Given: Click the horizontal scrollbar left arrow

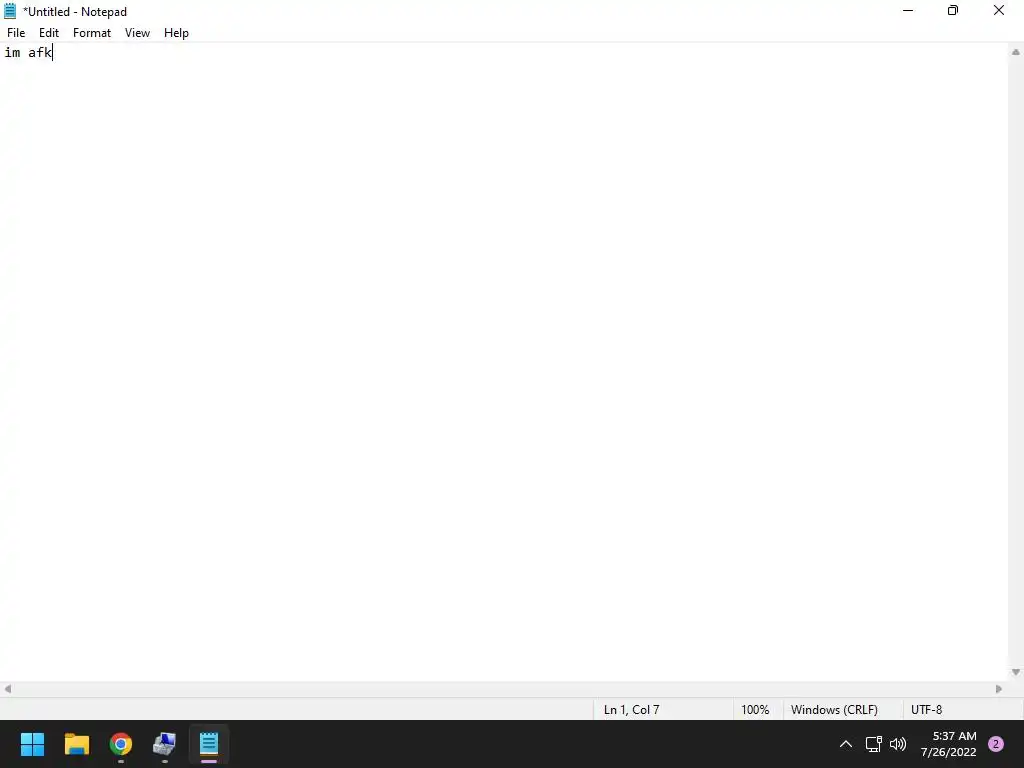Looking at the screenshot, I should pyautogui.click(x=8, y=689).
